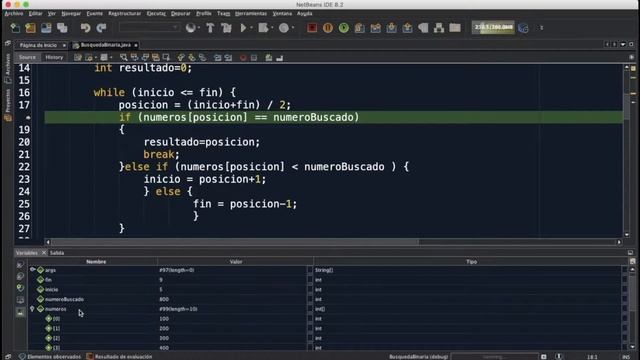
Task: Click the vertical scrollbar of the code editor
Action: click(x=627, y=151)
